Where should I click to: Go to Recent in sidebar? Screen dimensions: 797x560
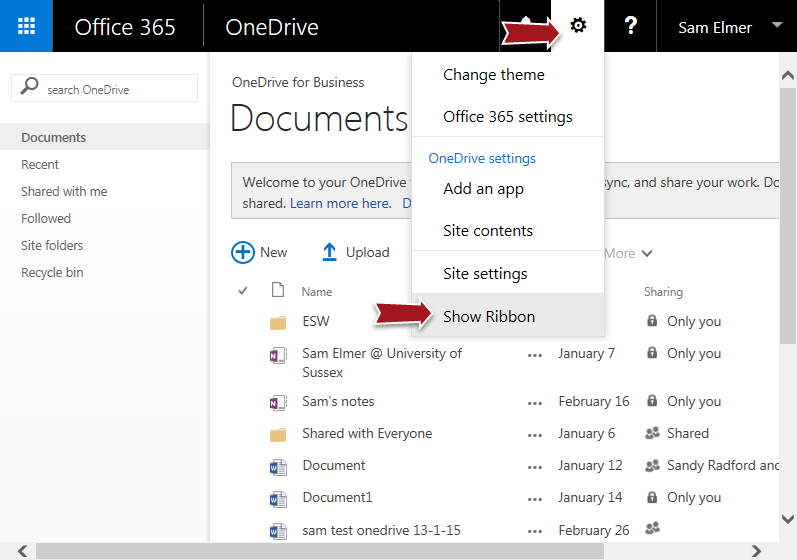pyautogui.click(x=40, y=165)
